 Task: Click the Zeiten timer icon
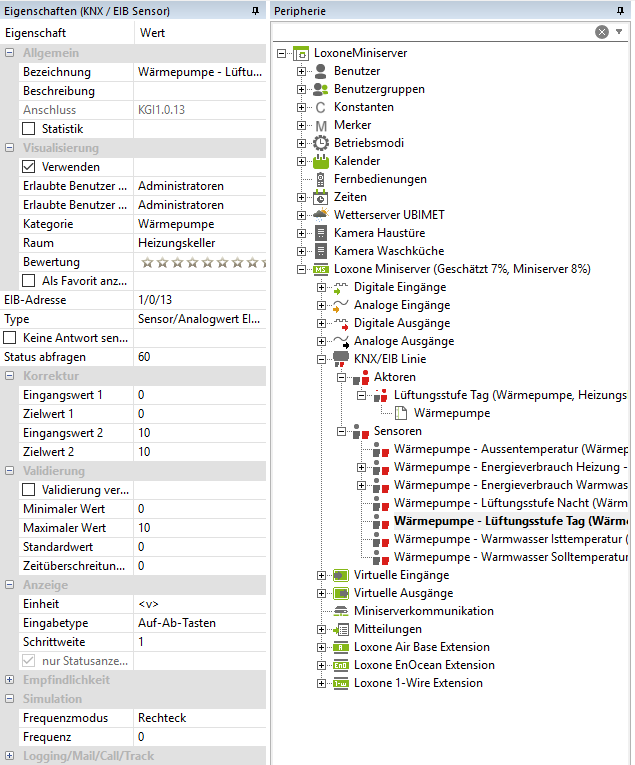tap(320, 197)
